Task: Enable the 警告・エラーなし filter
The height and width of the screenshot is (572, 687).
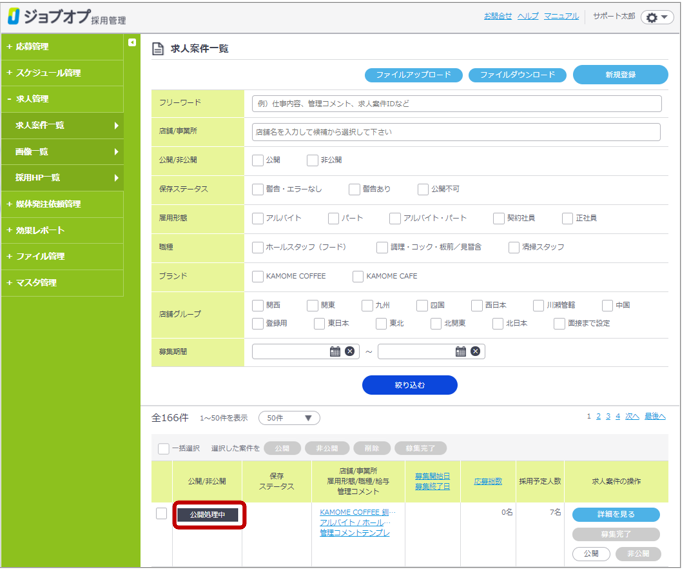Action: pos(258,189)
